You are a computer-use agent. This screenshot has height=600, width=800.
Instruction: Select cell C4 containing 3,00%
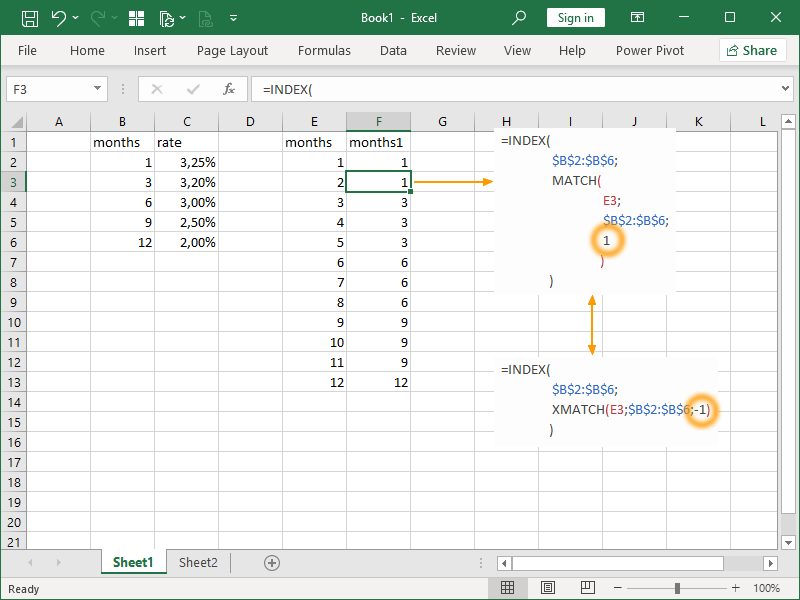(x=186, y=202)
